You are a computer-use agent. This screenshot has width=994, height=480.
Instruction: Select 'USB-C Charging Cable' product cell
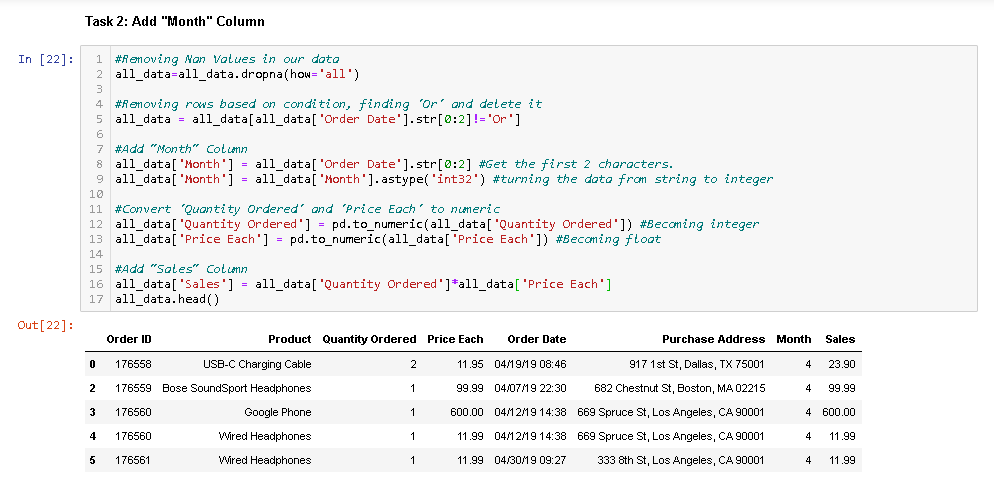click(x=257, y=364)
